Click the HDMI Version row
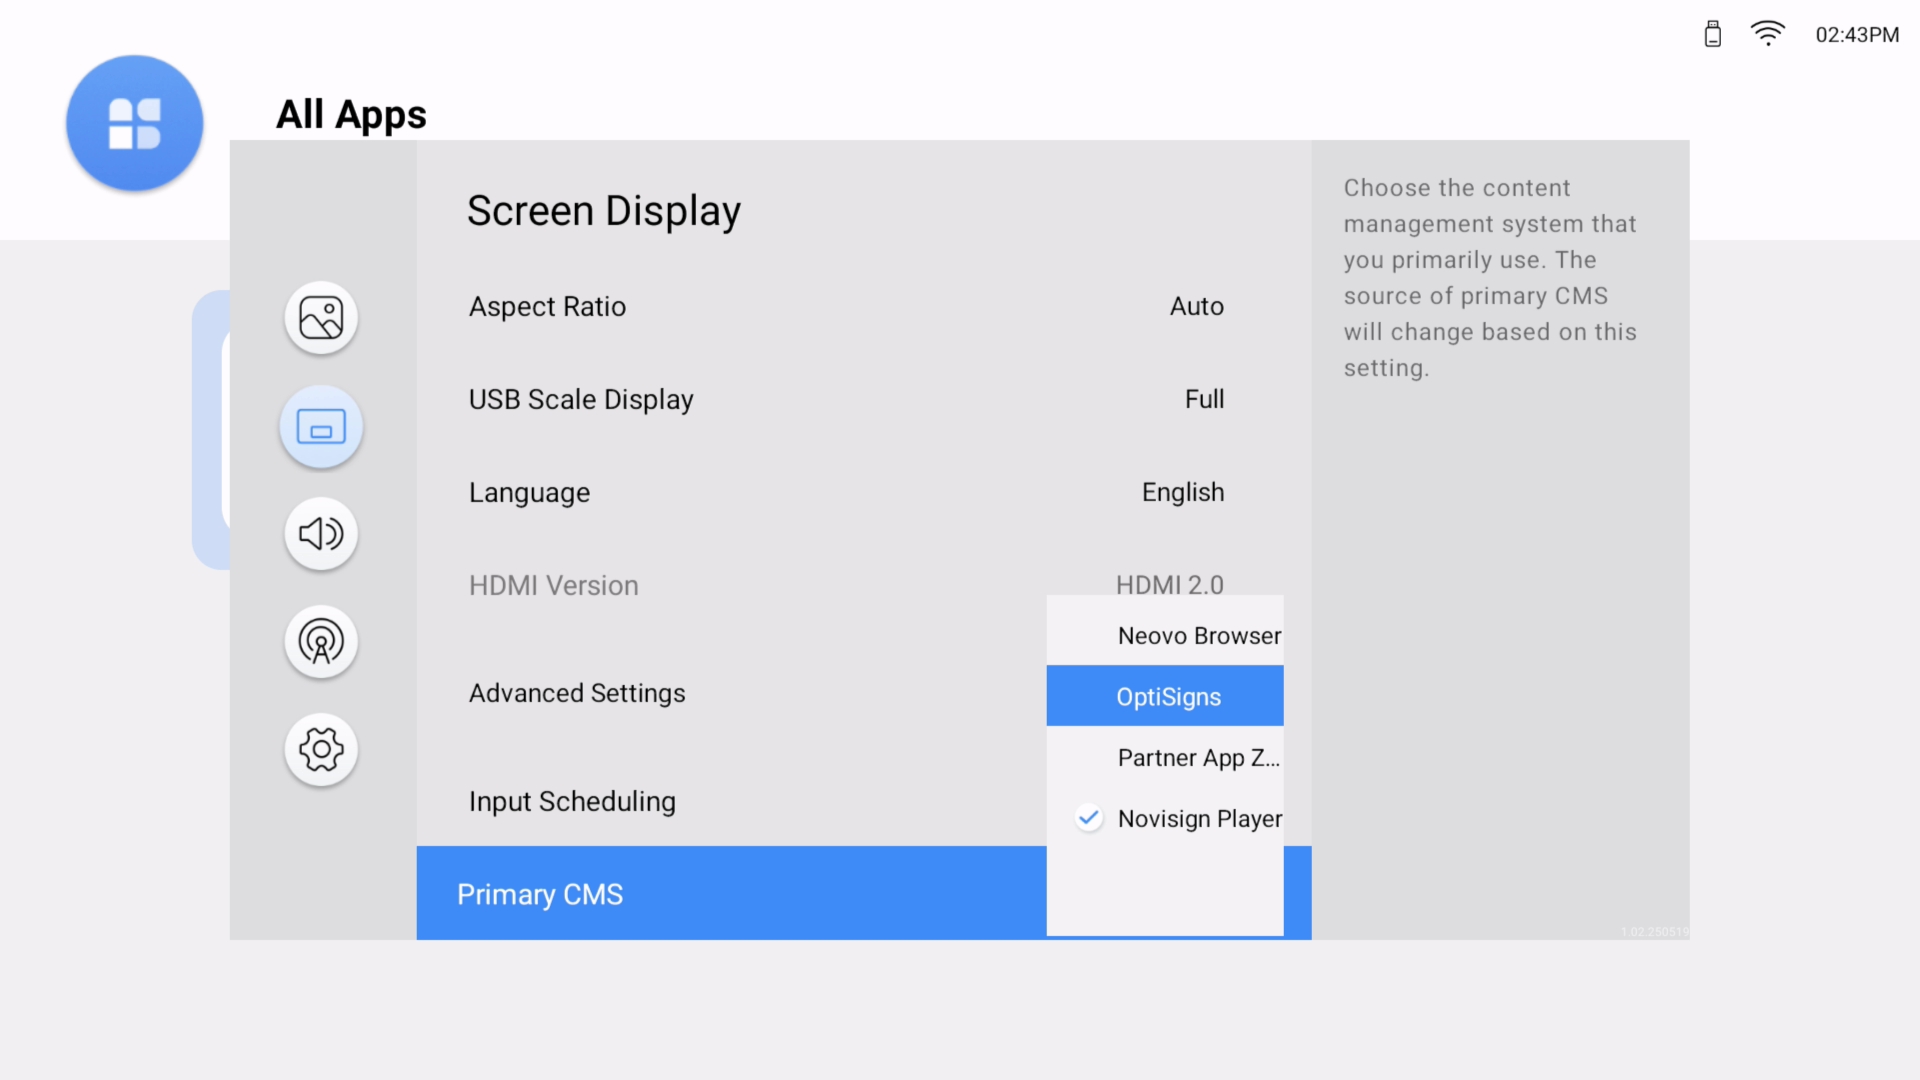The width and height of the screenshot is (1920, 1080). pos(553,585)
